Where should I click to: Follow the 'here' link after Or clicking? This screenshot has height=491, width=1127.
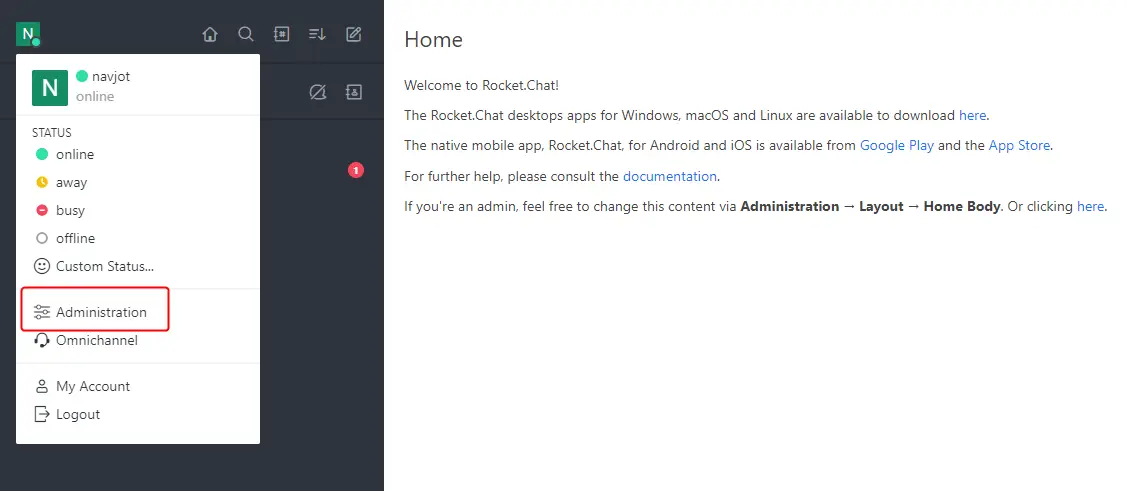[x=1090, y=206]
